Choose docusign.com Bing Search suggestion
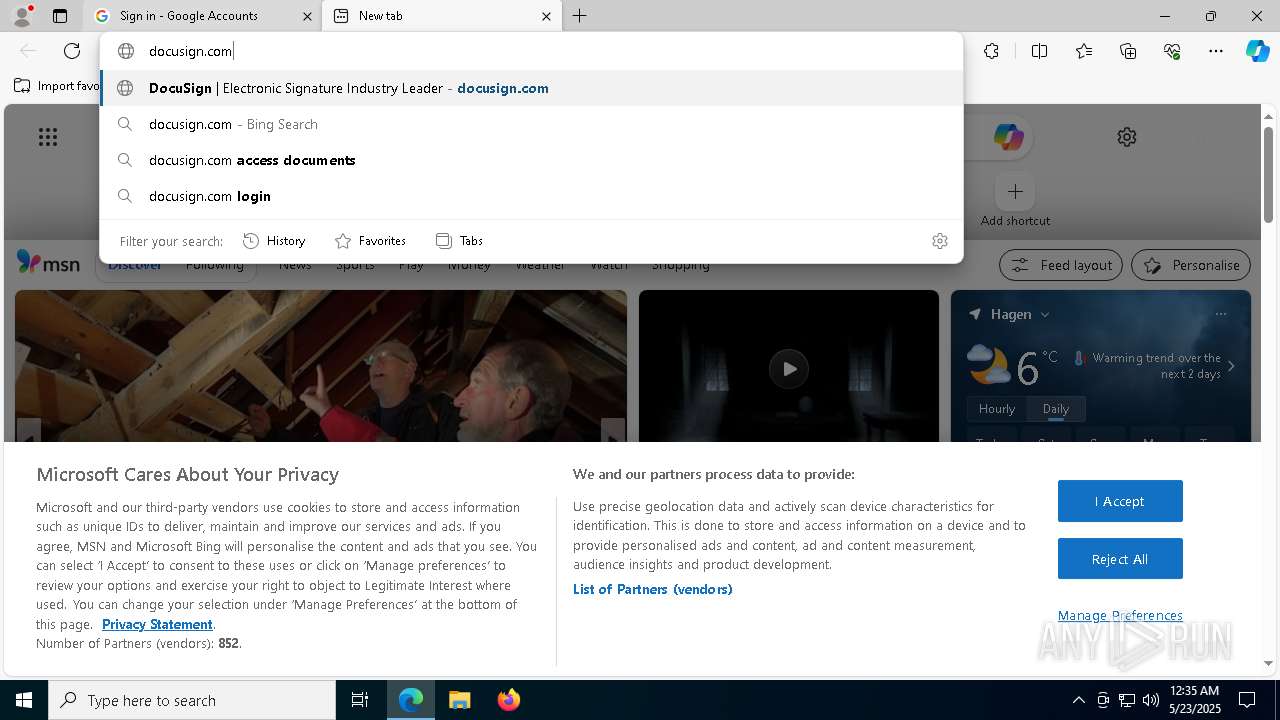Viewport: 1280px width, 720px height. [532, 124]
